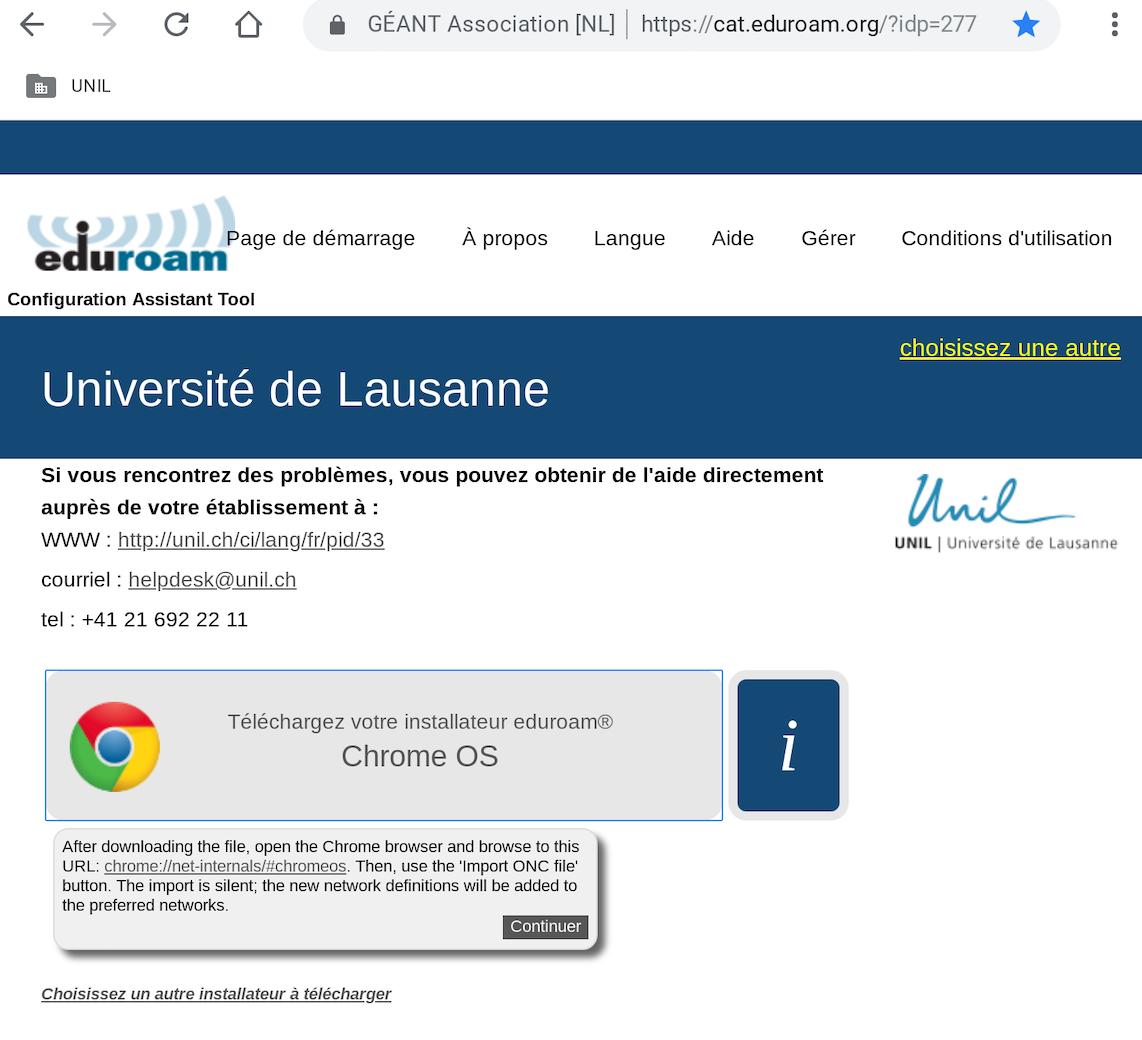Go to the browser home page

[248, 25]
